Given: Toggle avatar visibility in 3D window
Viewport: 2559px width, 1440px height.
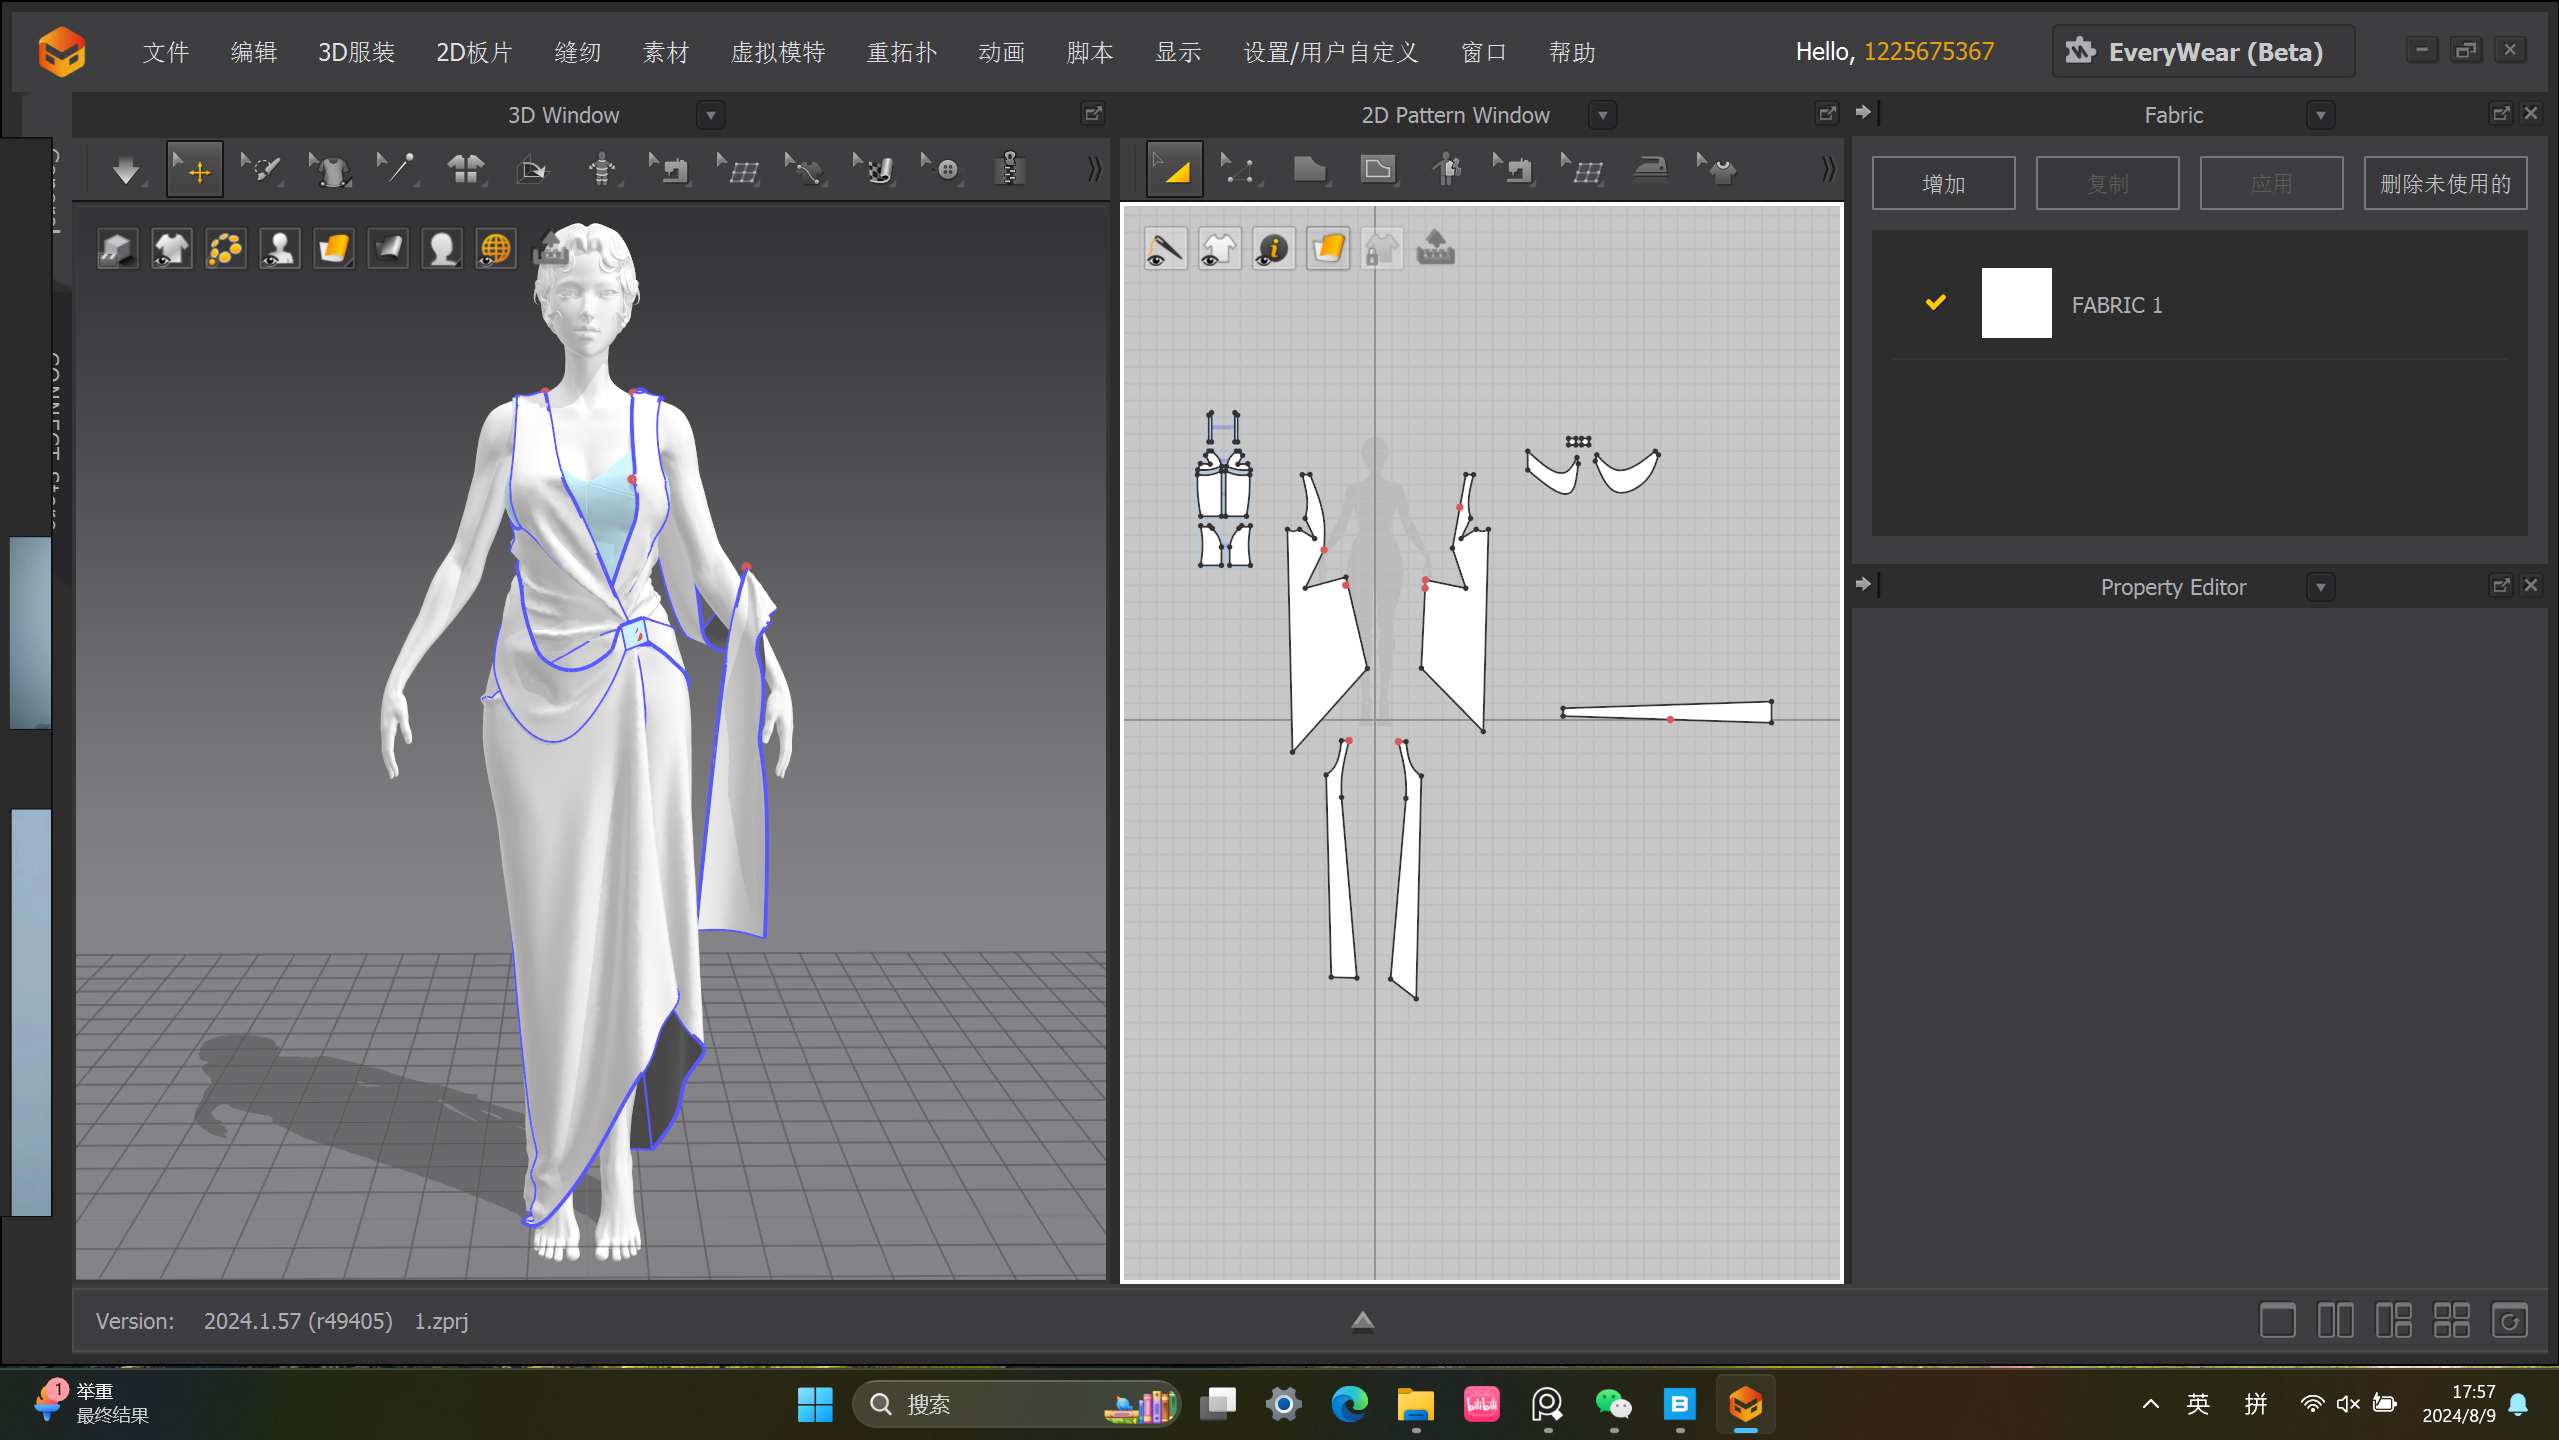Looking at the screenshot, I should [279, 249].
